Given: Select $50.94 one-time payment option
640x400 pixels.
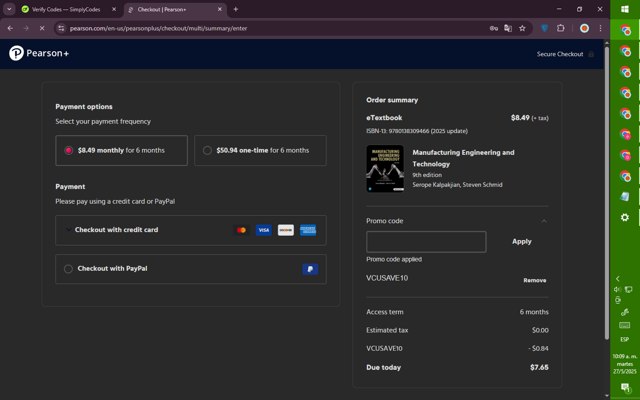Looking at the screenshot, I should pyautogui.click(x=207, y=151).
